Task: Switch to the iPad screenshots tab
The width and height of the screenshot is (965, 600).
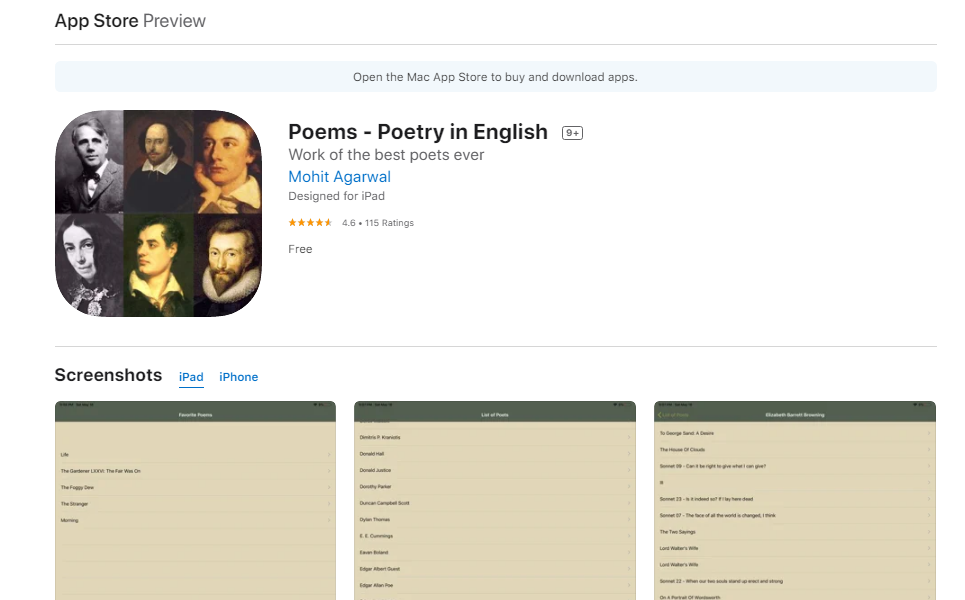Action: click(x=191, y=377)
